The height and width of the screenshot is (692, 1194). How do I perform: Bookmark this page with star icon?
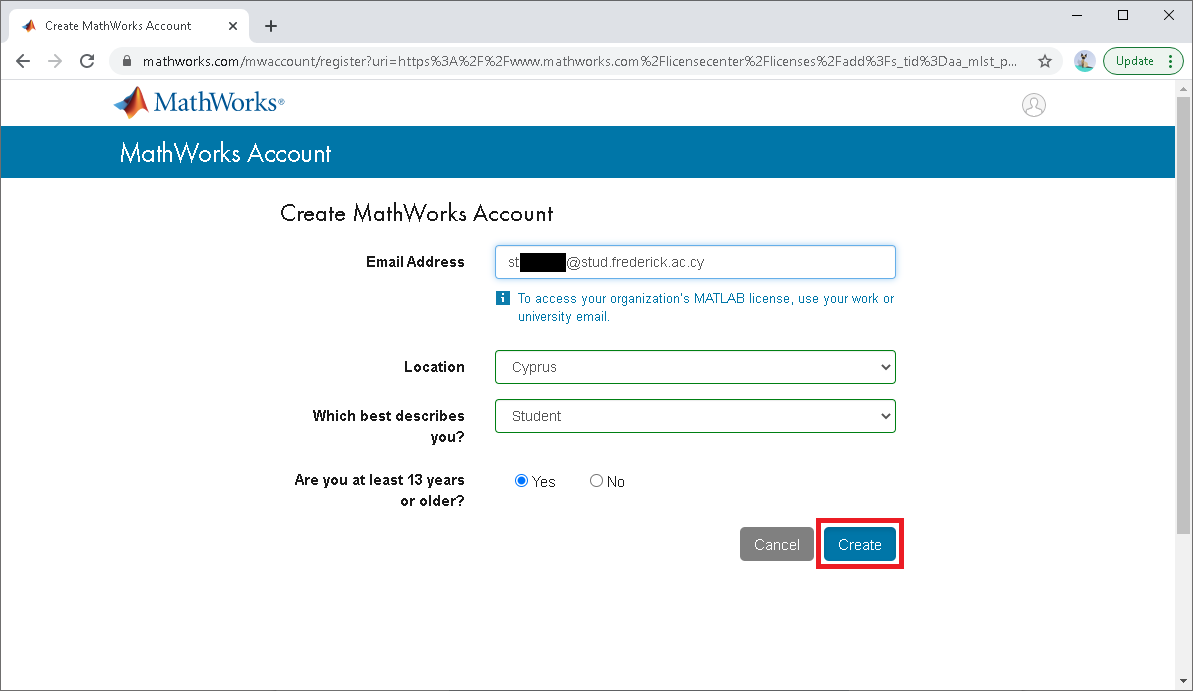pos(1045,61)
